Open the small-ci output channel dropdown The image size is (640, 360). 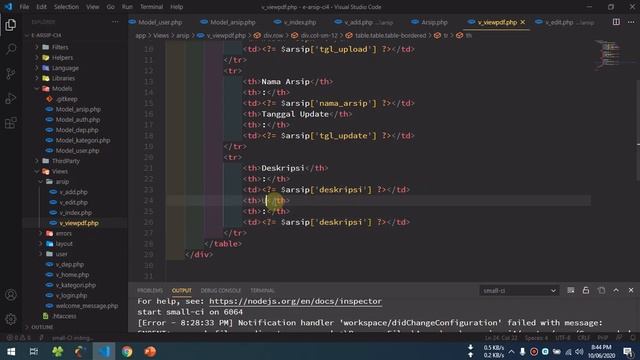pyautogui.click(x=519, y=291)
